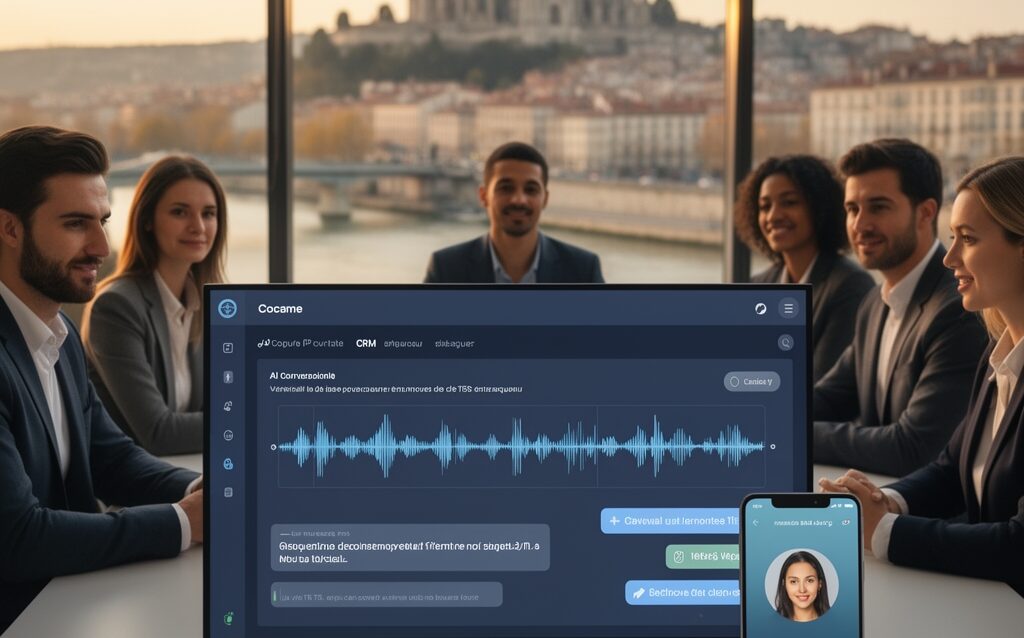Click the circular app logo beside Cocame
Image resolution: width=1024 pixels, height=638 pixels.
pyautogui.click(x=228, y=308)
